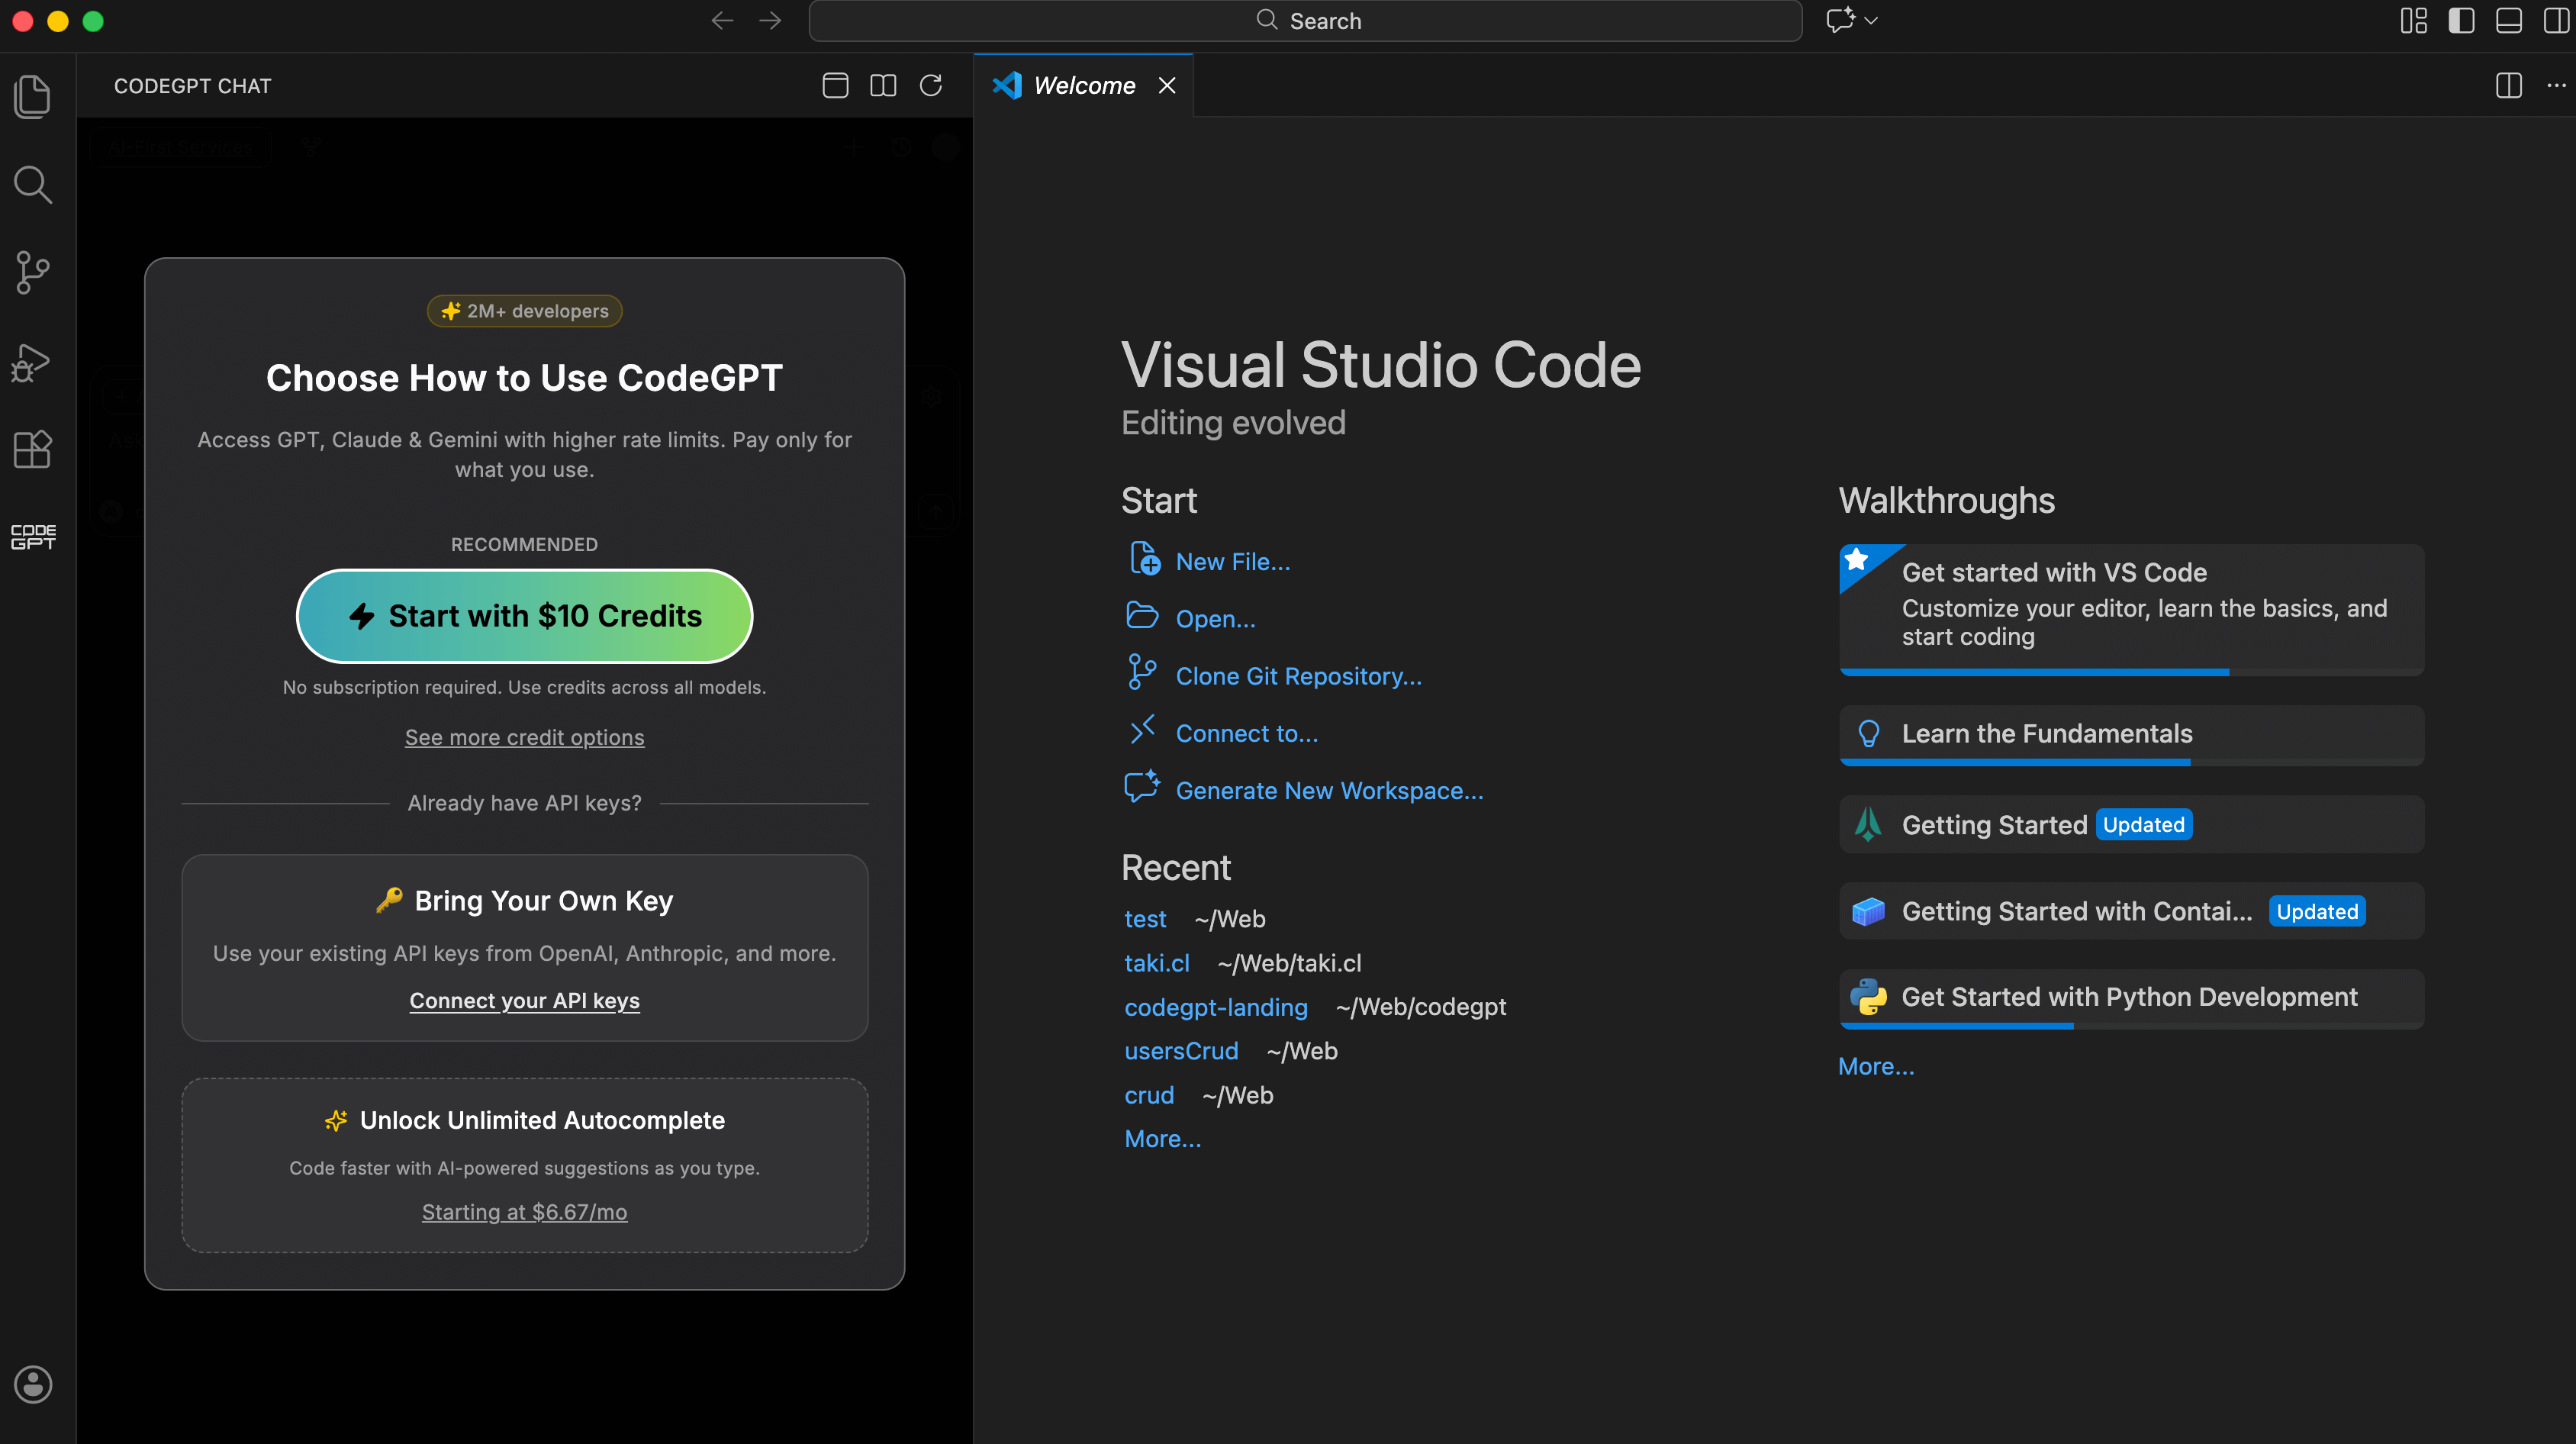The height and width of the screenshot is (1444, 2576).
Task: Expand More walkthroughs
Action: (1875, 1066)
